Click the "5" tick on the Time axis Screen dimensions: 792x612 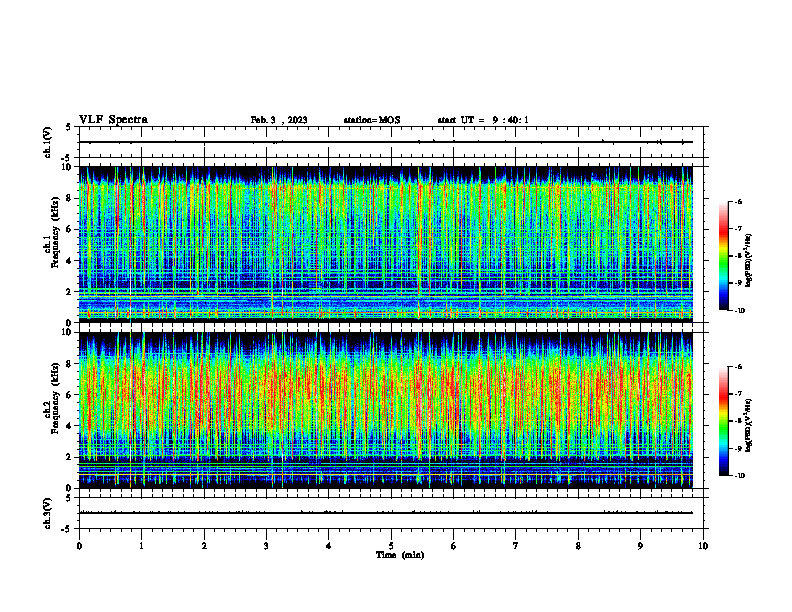pyautogui.click(x=391, y=546)
